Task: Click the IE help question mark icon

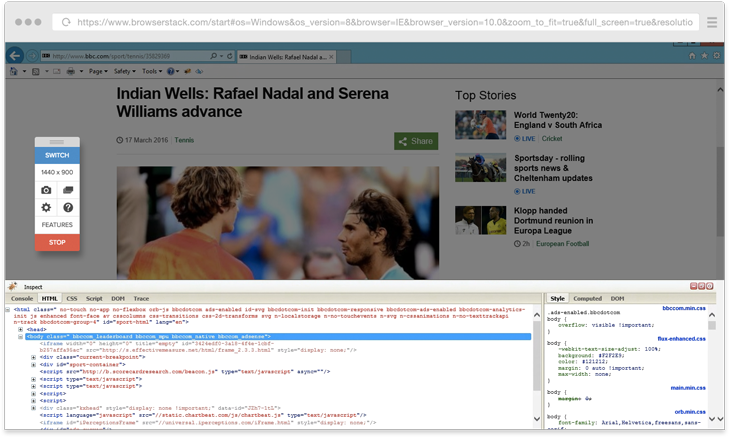Action: [171, 71]
